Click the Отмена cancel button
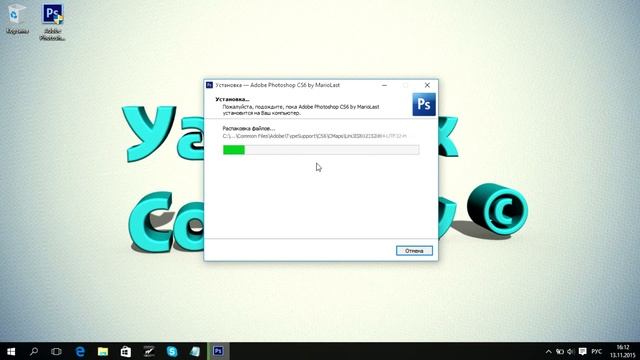This screenshot has width=640, height=360. [x=414, y=251]
